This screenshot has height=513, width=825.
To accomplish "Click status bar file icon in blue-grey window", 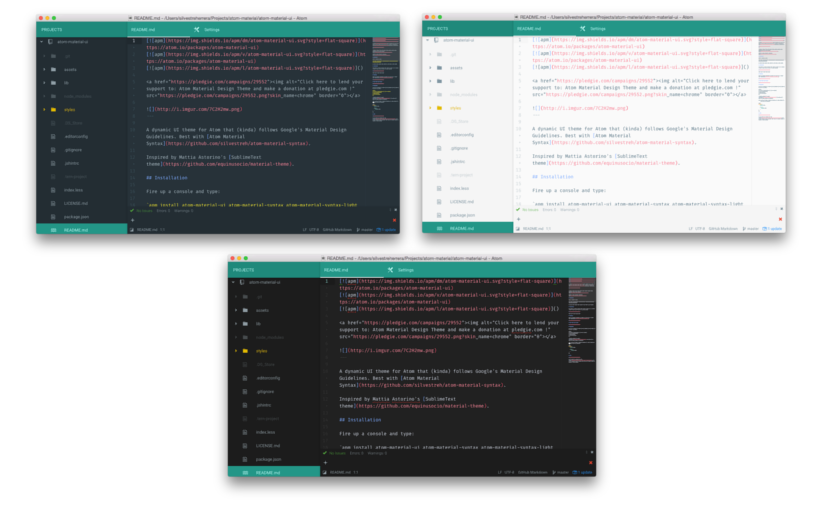I will pyautogui.click(x=132, y=230).
